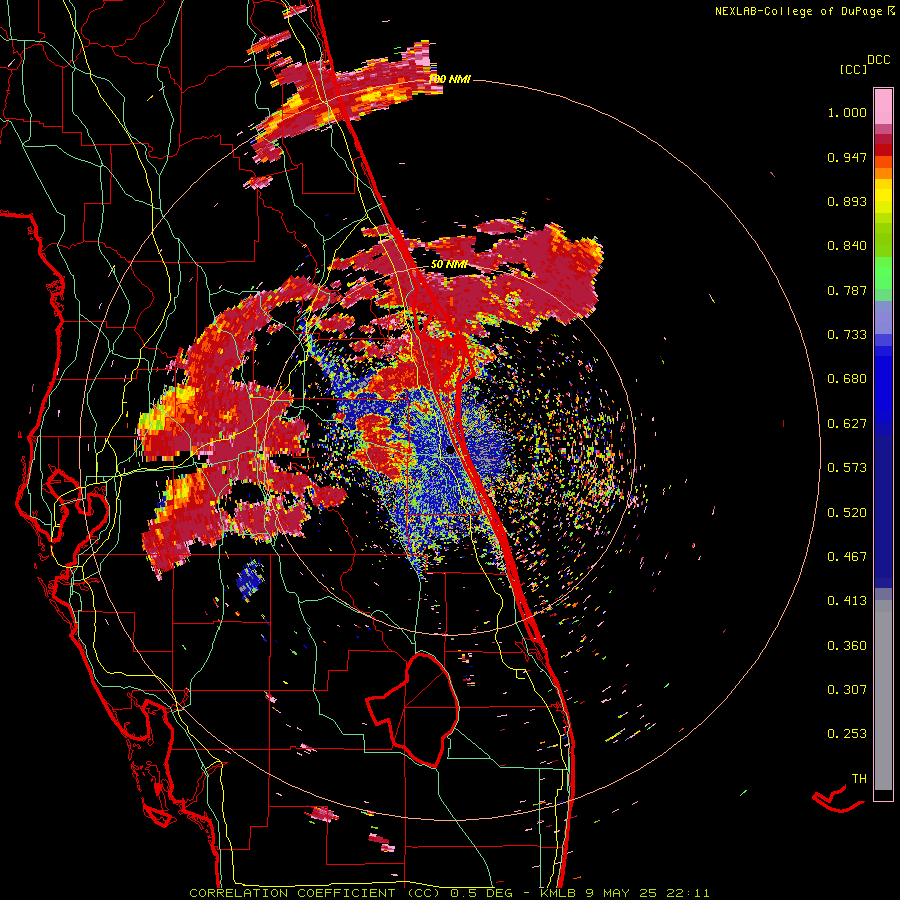Pick the pink segment at color bar top
Screen dimensions: 900x900
[x=883, y=106]
